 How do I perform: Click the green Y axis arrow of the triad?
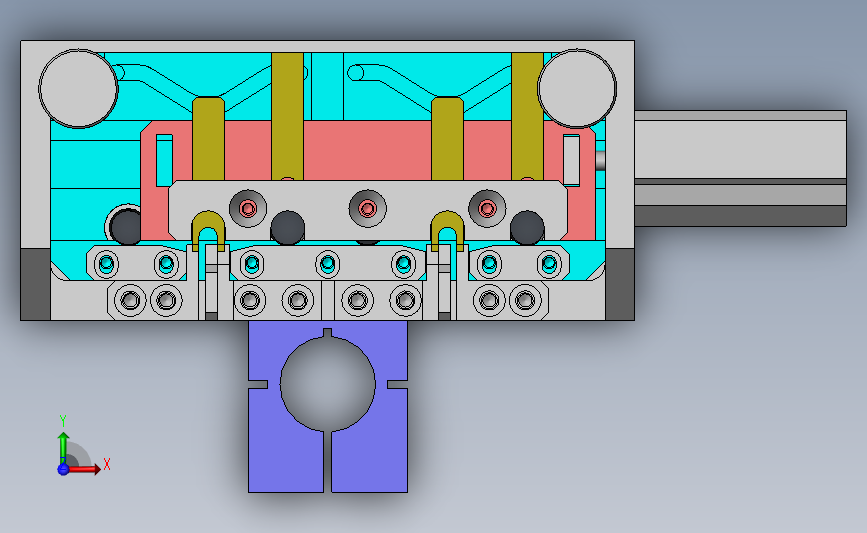pyautogui.click(x=63, y=448)
